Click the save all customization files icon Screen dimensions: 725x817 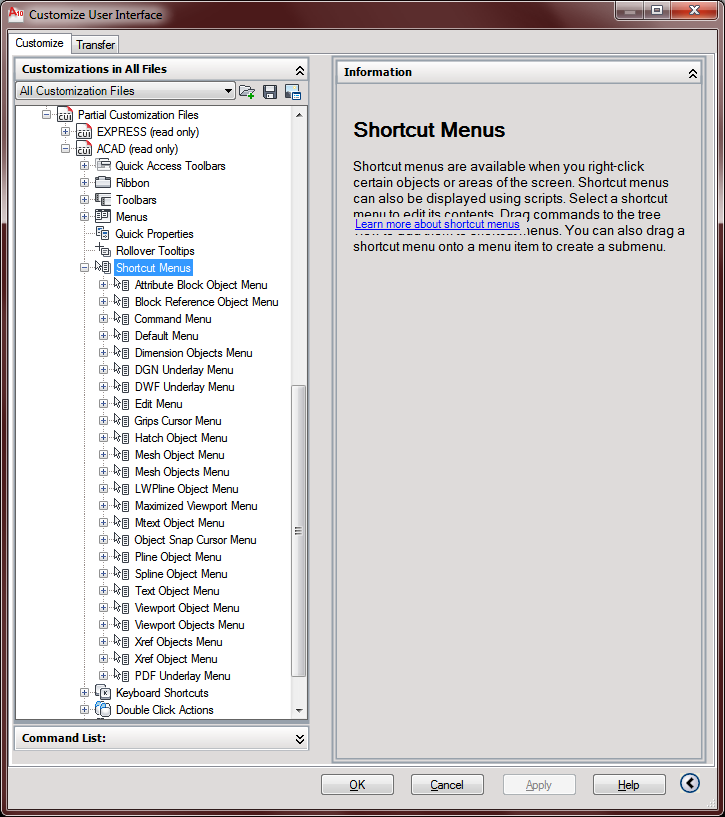[x=269, y=92]
